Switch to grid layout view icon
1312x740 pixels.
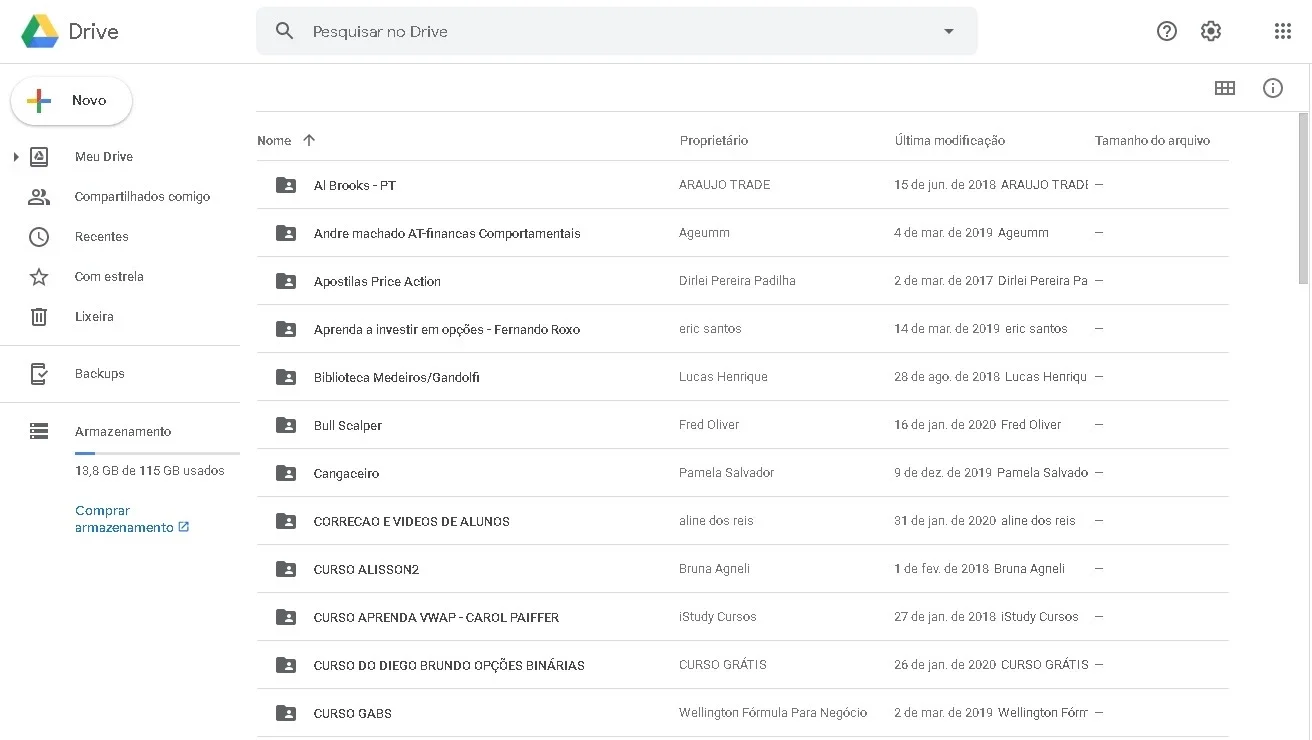tap(1225, 88)
